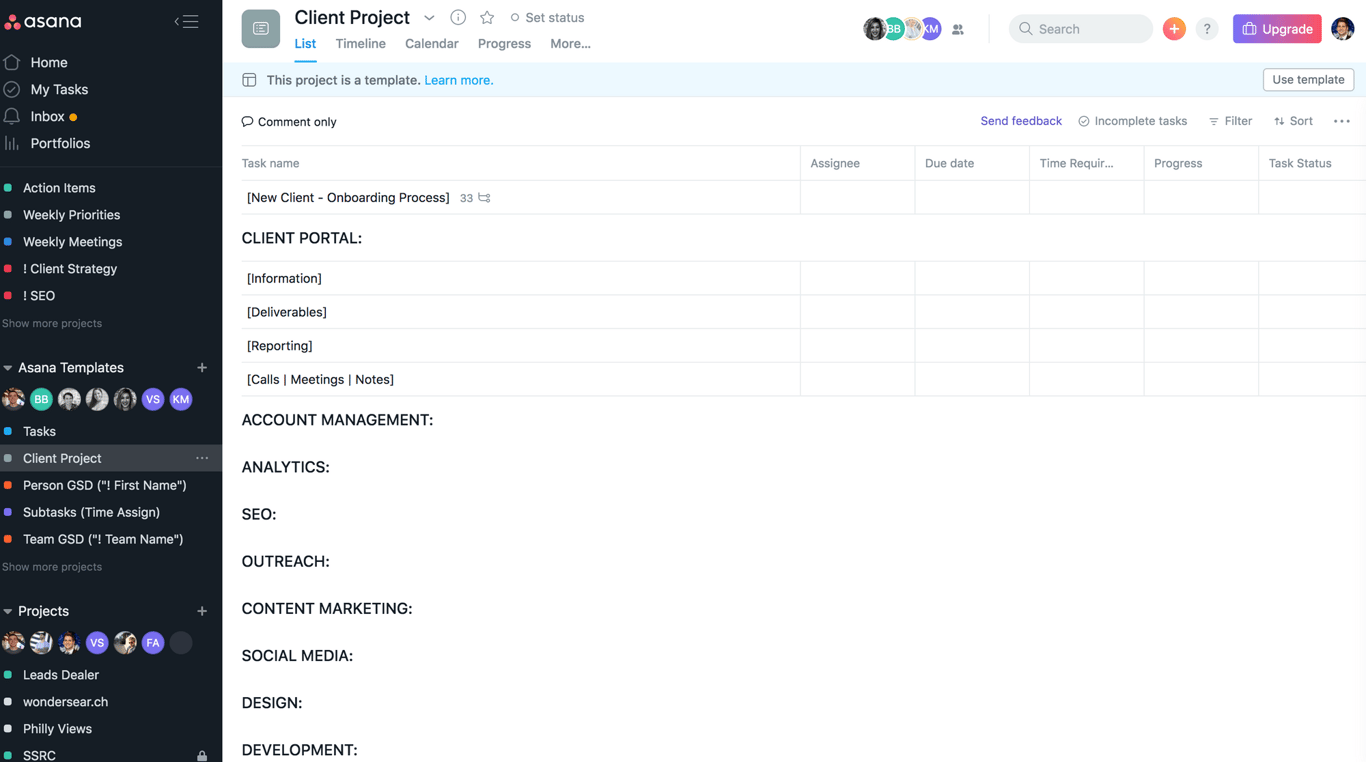Open the three-dot list options menu
1366x762 pixels.
coord(1342,121)
